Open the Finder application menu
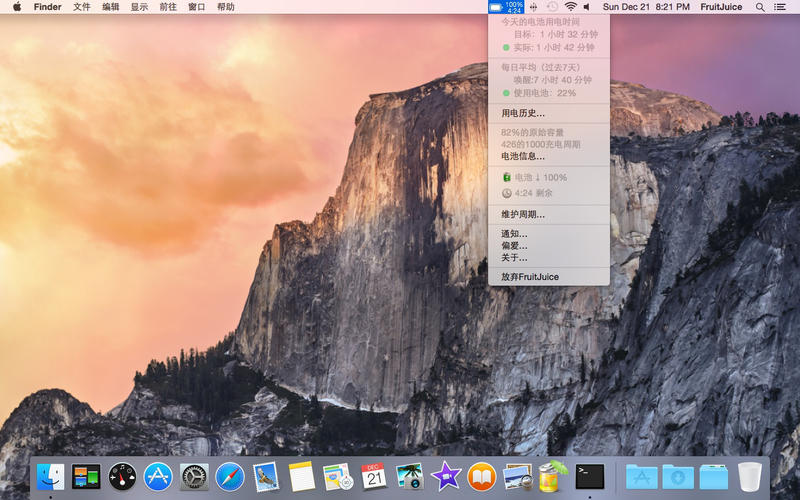Viewport: 800px width, 500px height. [x=47, y=7]
